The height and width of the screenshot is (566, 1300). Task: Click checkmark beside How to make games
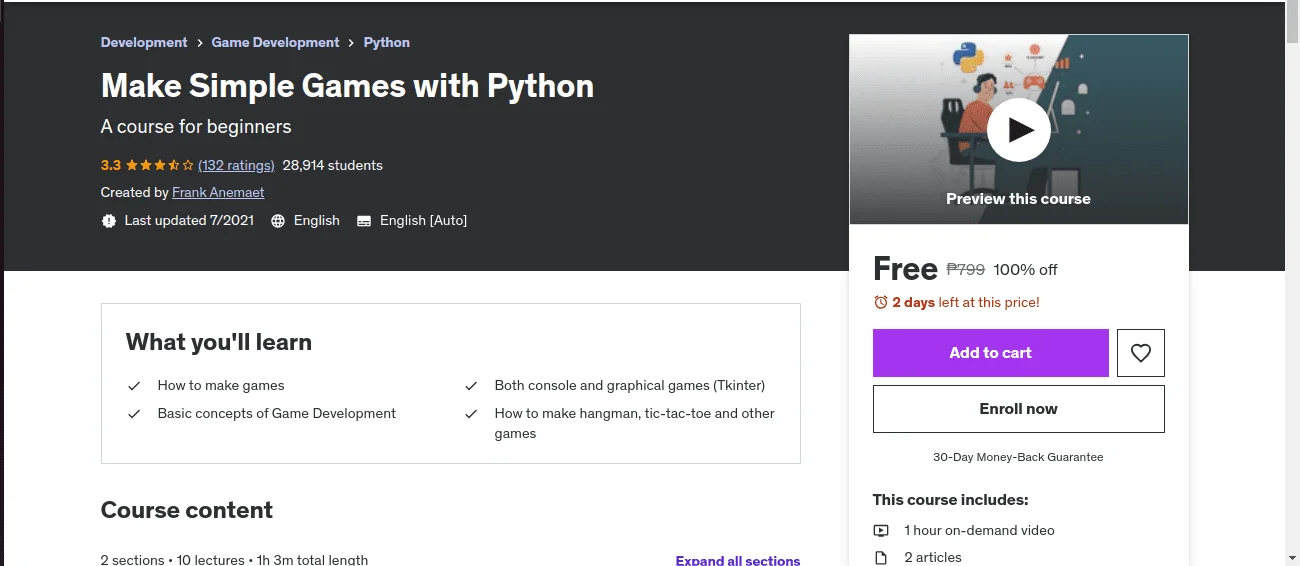[134, 386]
